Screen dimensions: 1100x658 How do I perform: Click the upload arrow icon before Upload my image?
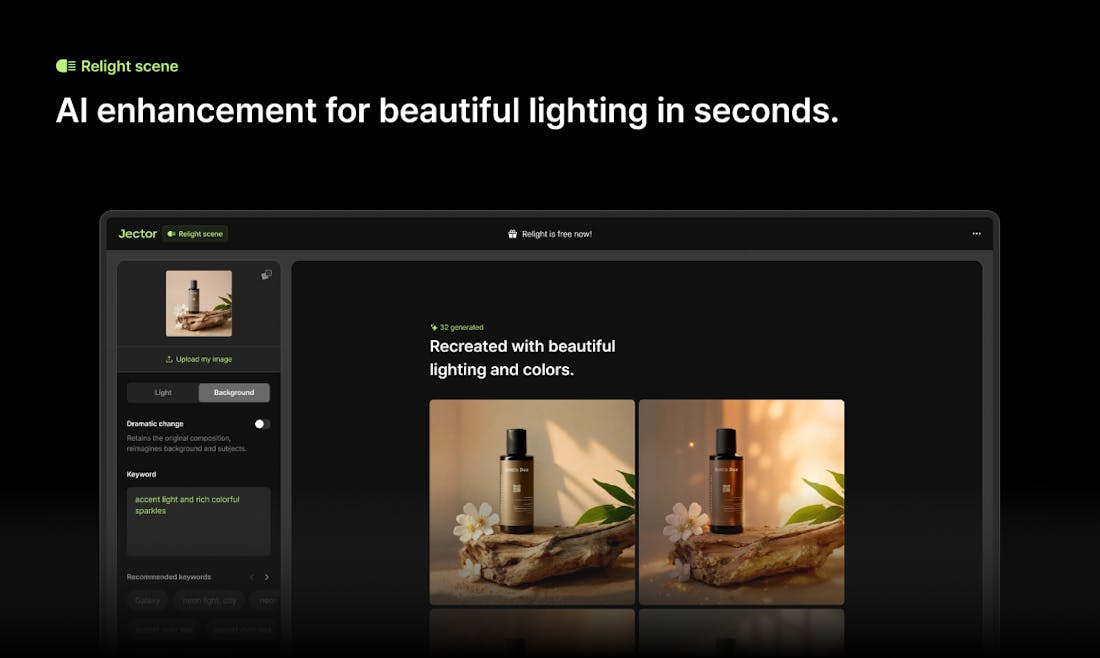169,359
